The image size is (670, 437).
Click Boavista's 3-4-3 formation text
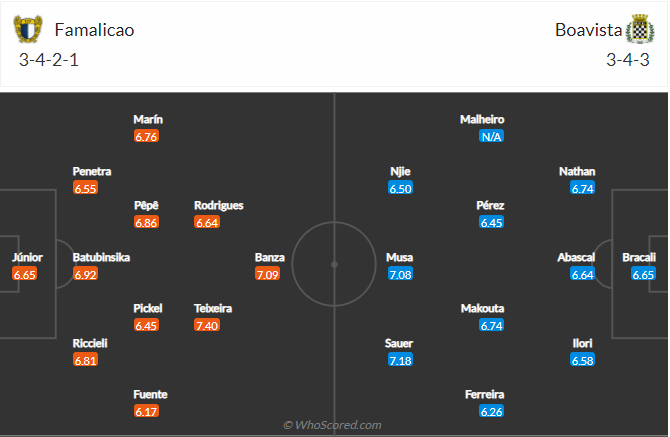pos(629,59)
